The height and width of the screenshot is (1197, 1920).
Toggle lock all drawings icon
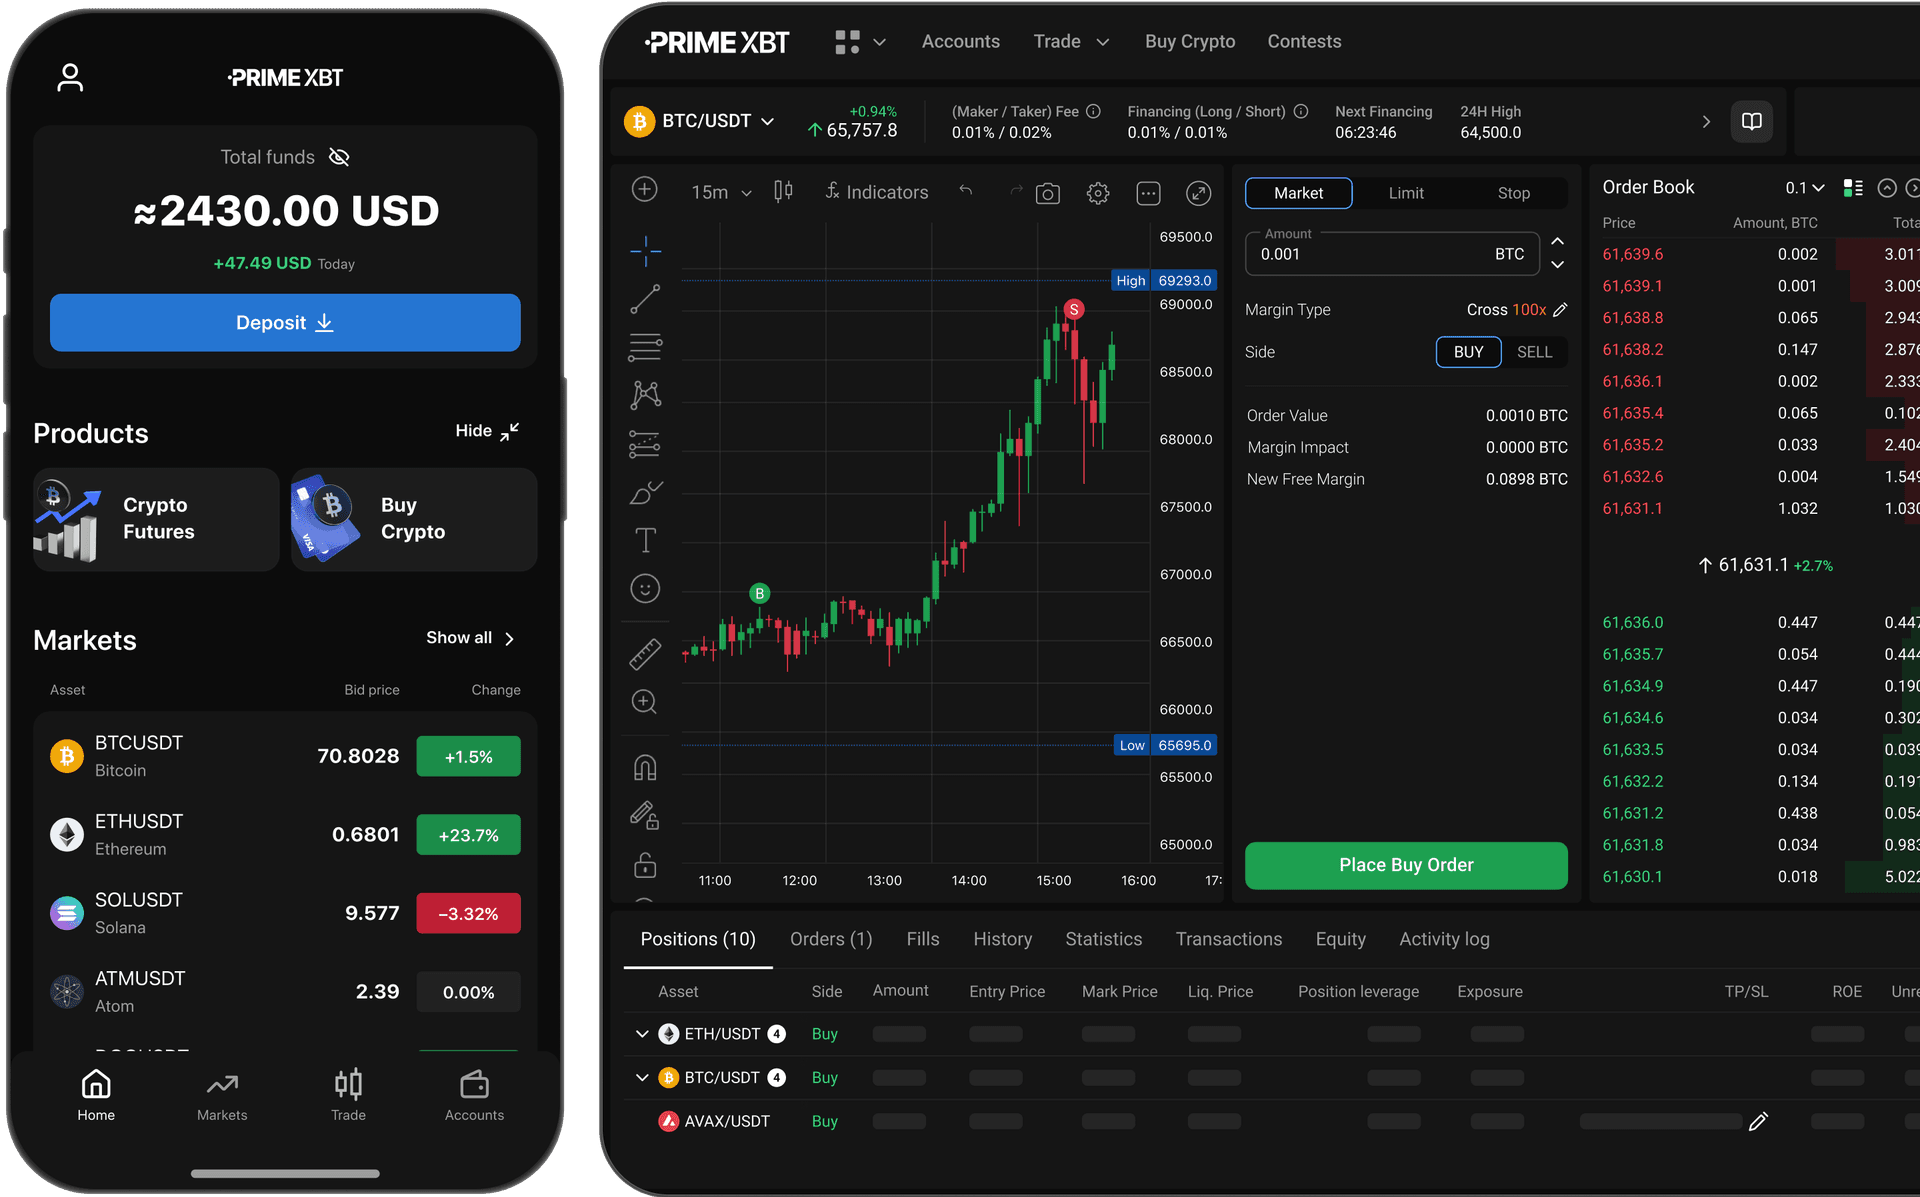pos(645,864)
